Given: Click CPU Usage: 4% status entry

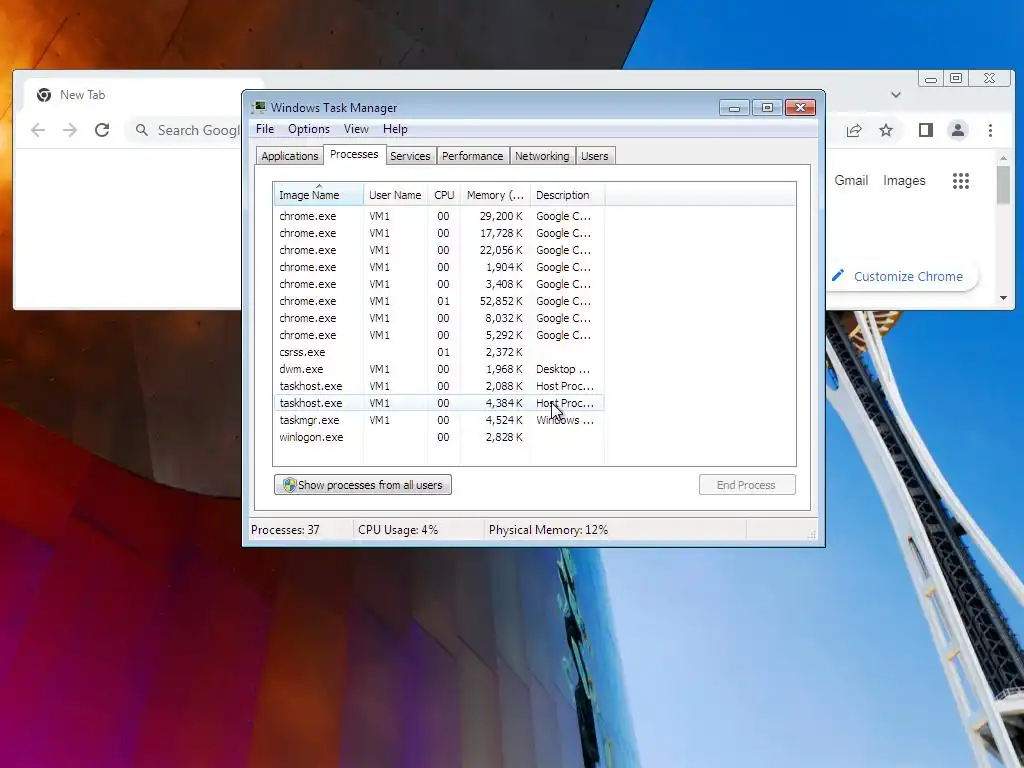Looking at the screenshot, I should 398,530.
